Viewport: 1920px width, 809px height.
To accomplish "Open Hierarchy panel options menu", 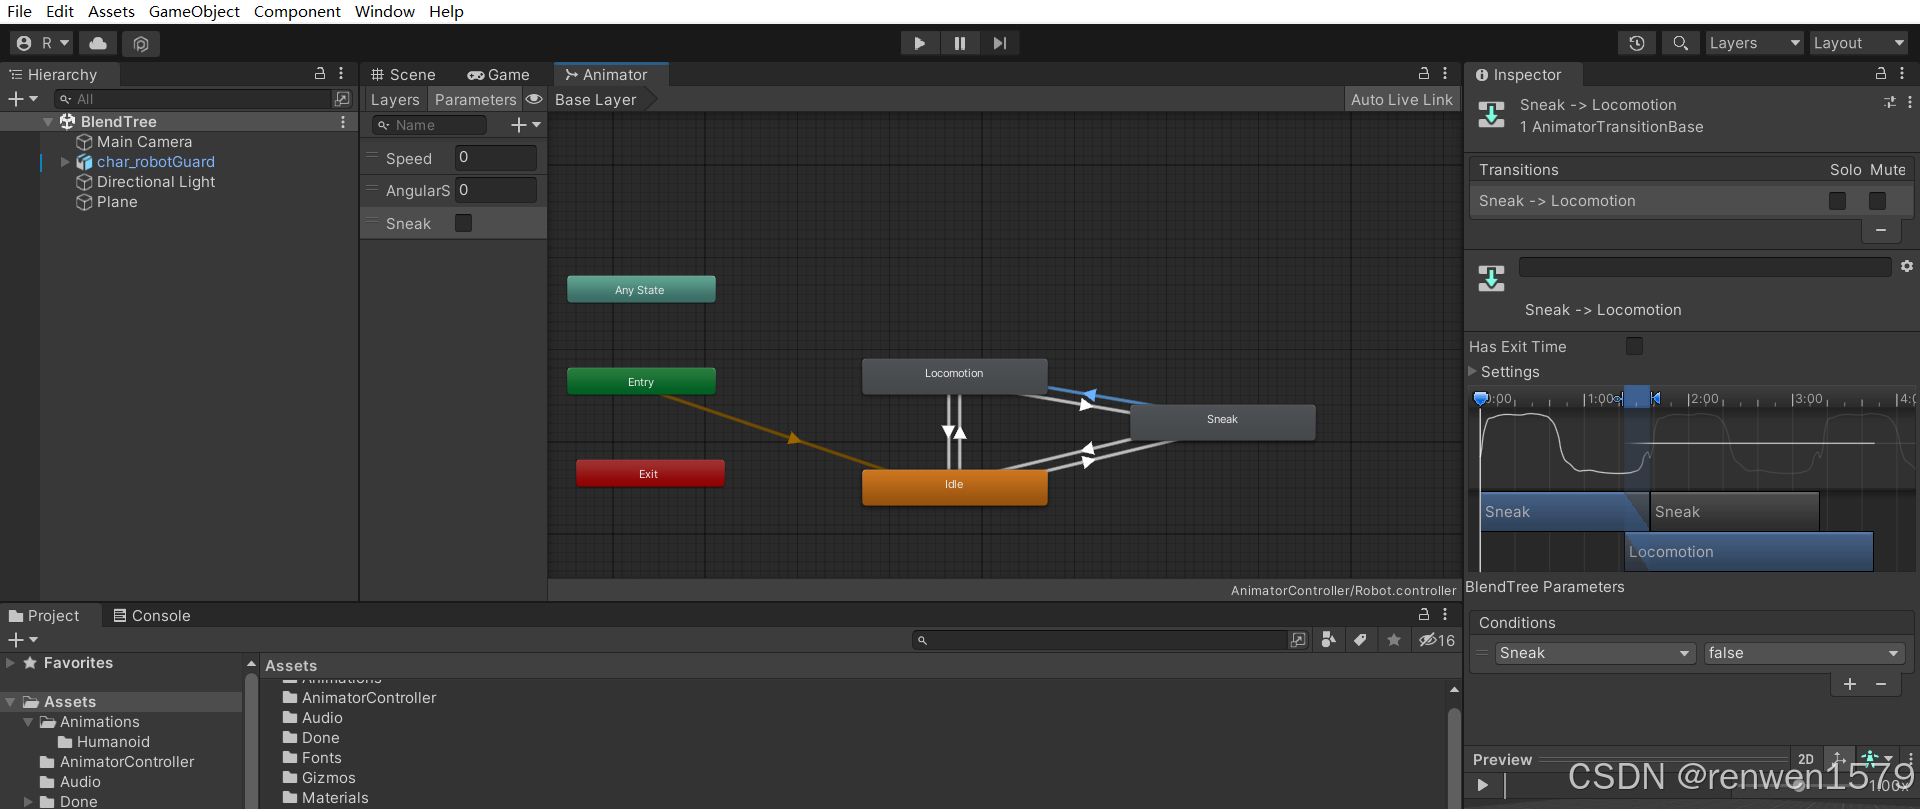I will coord(341,74).
